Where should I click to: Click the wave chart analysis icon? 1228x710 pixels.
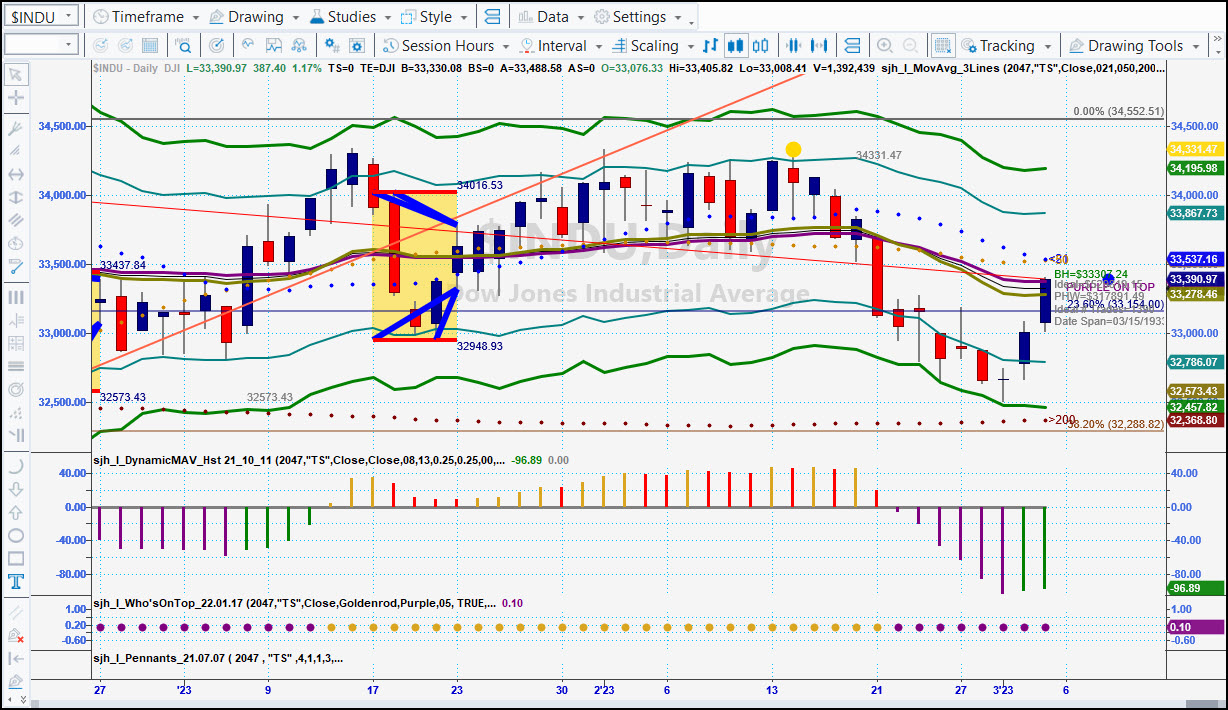[x=247, y=45]
